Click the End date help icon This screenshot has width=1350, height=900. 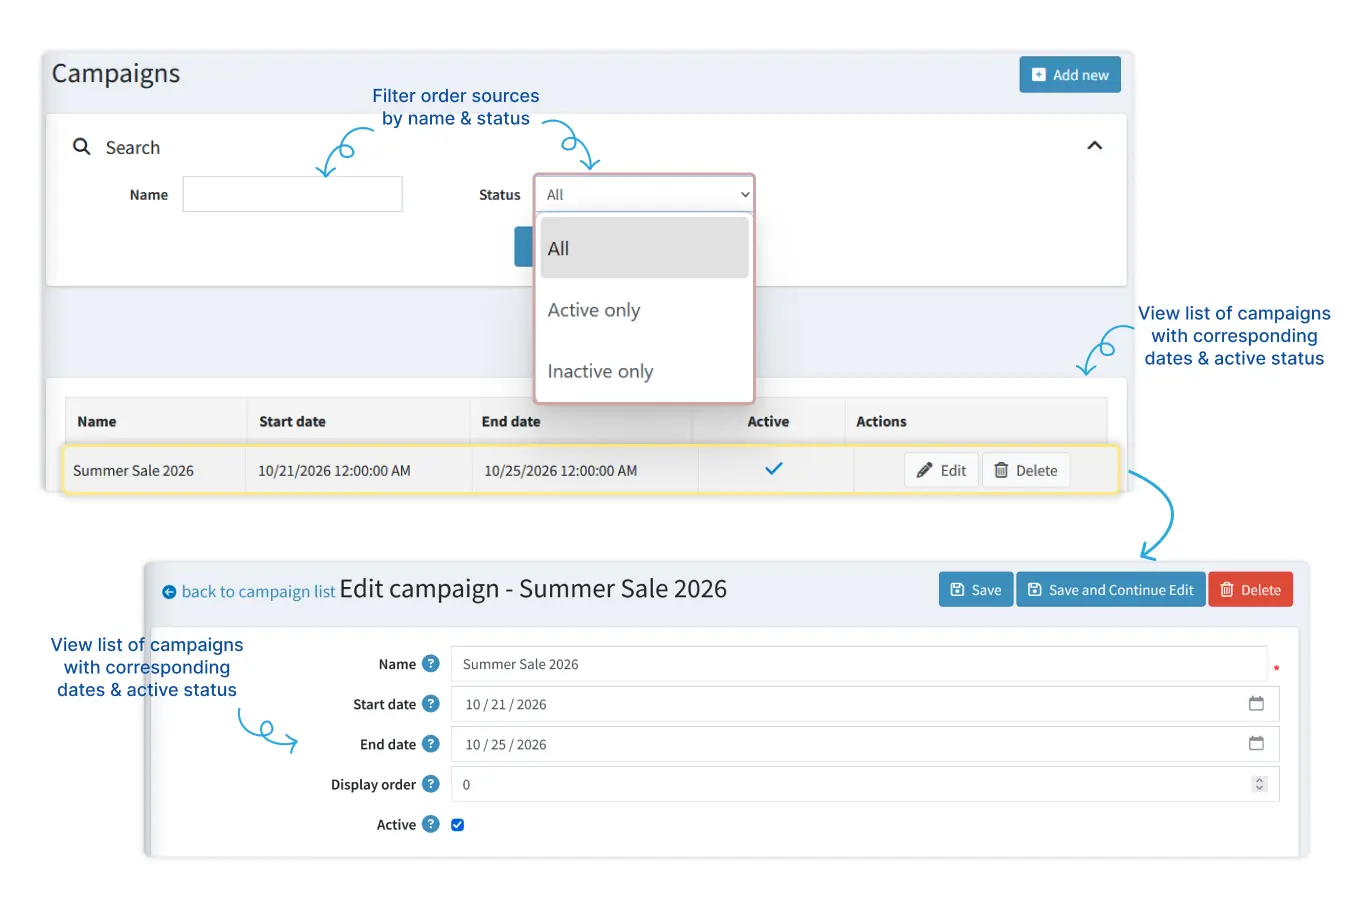pyautogui.click(x=431, y=743)
